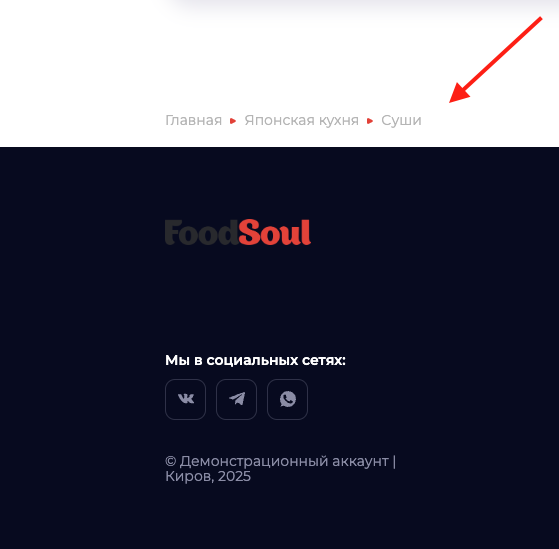
Task: Click the Демонстрационный аккаунт copyright text
Action: point(284,461)
